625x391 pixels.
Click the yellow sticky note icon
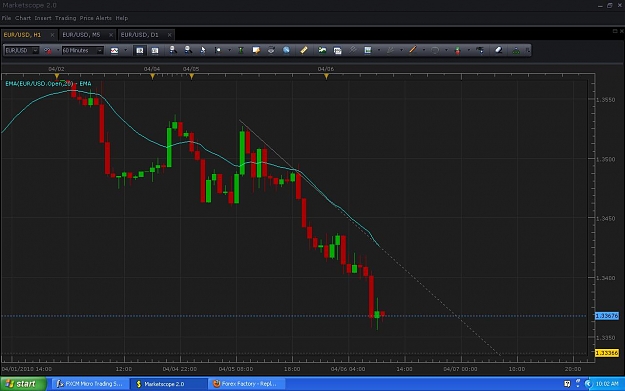coord(256,50)
